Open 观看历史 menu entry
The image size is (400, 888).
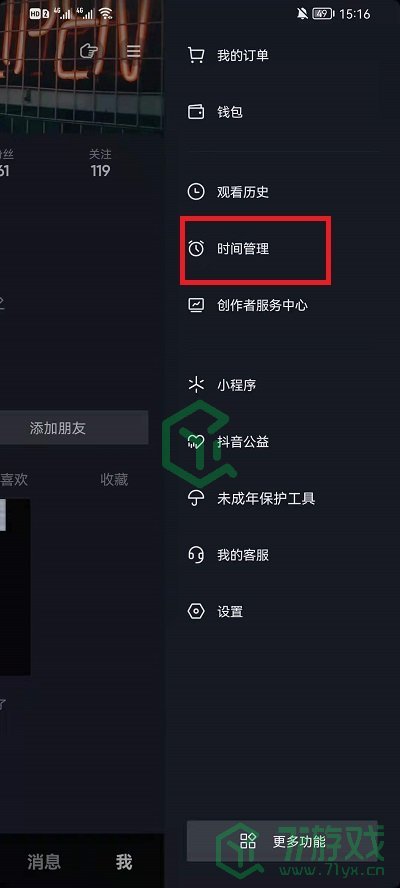point(282,192)
